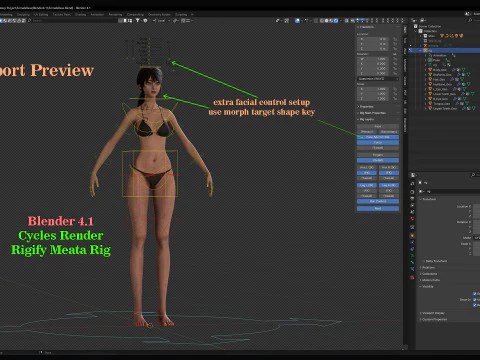This screenshot has height=360, width=480.
Task: Select Hair_Geo mesh in the outliner
Action: (x=439, y=80)
